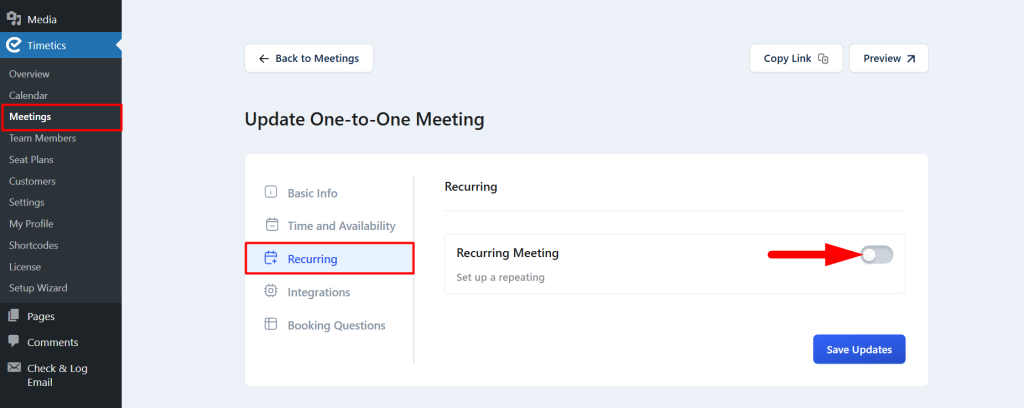Click the Booking Questions table icon
The height and width of the screenshot is (408, 1024).
click(x=270, y=324)
